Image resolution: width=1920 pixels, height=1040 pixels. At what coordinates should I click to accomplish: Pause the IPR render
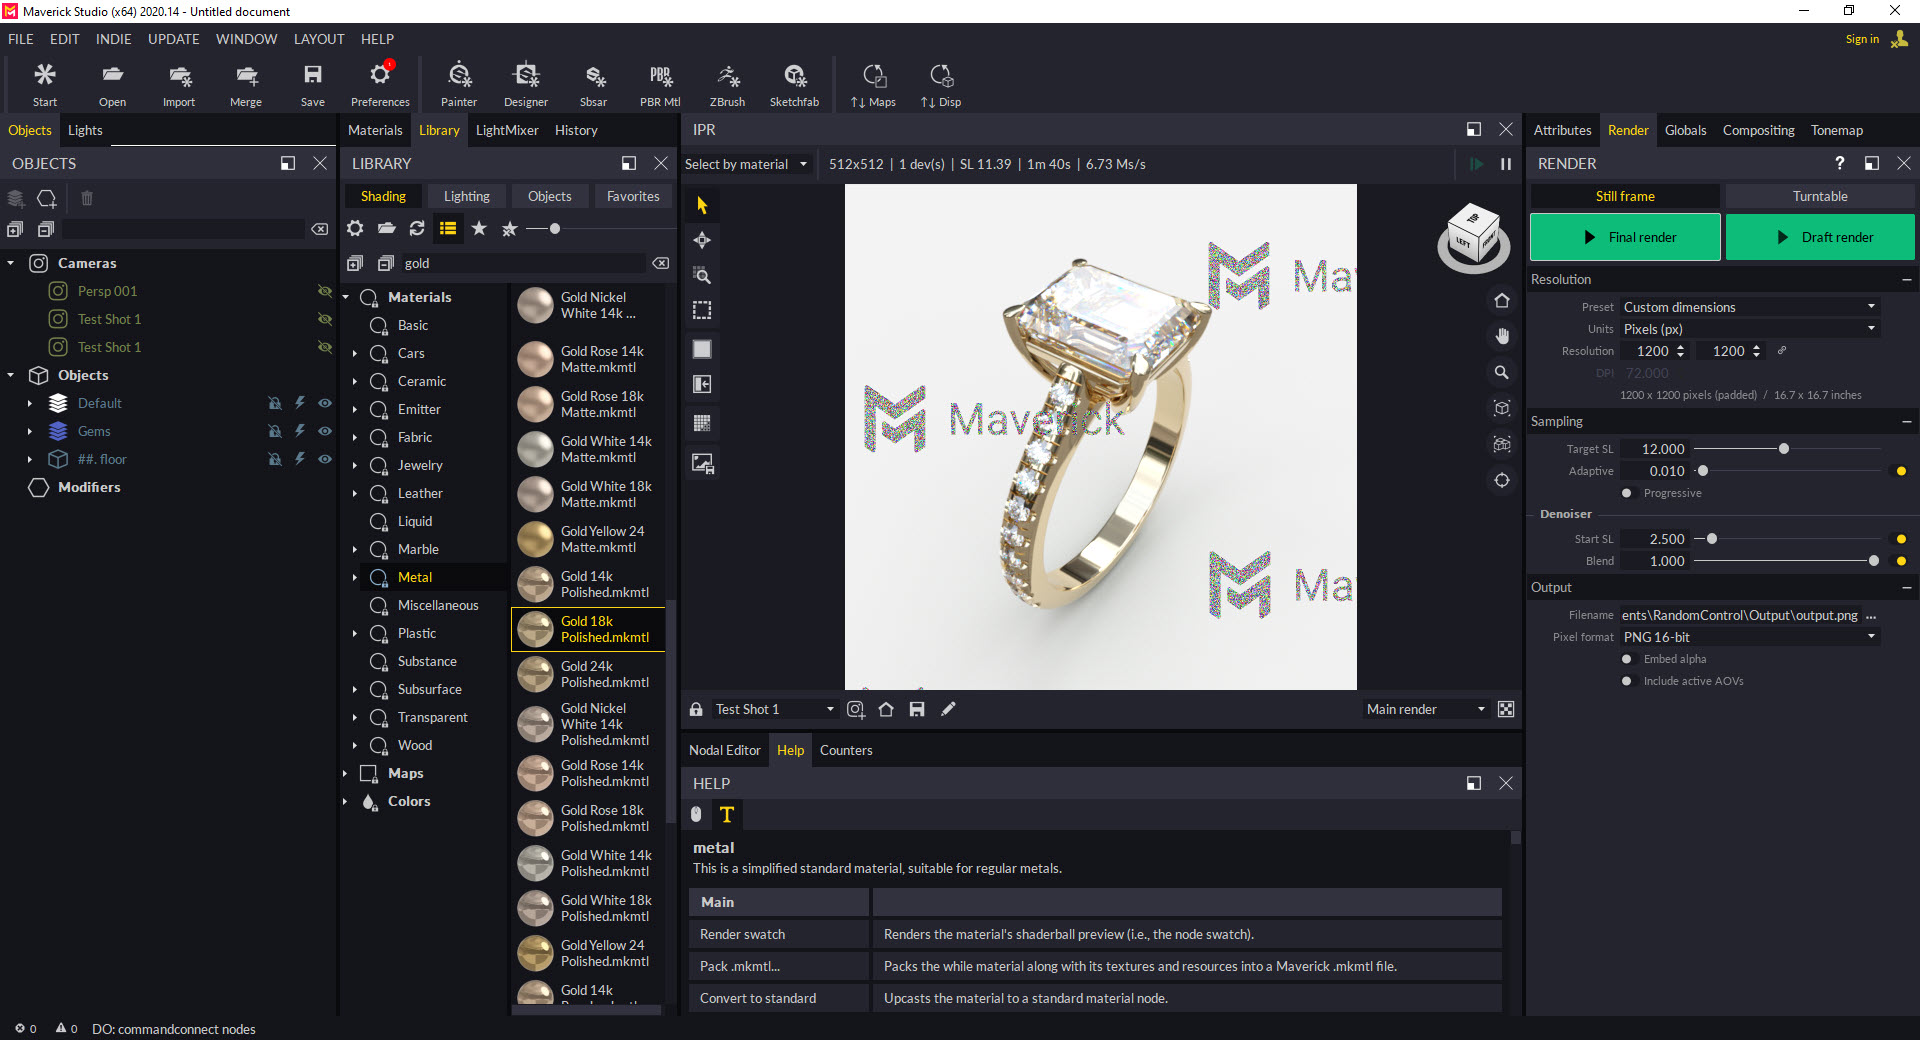coord(1506,164)
